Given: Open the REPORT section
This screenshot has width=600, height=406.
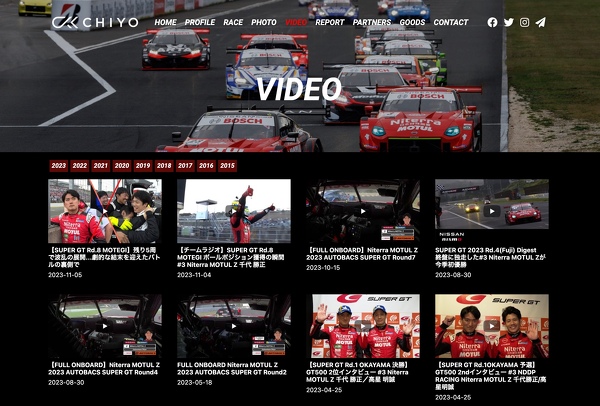Looking at the screenshot, I should pyautogui.click(x=329, y=22).
